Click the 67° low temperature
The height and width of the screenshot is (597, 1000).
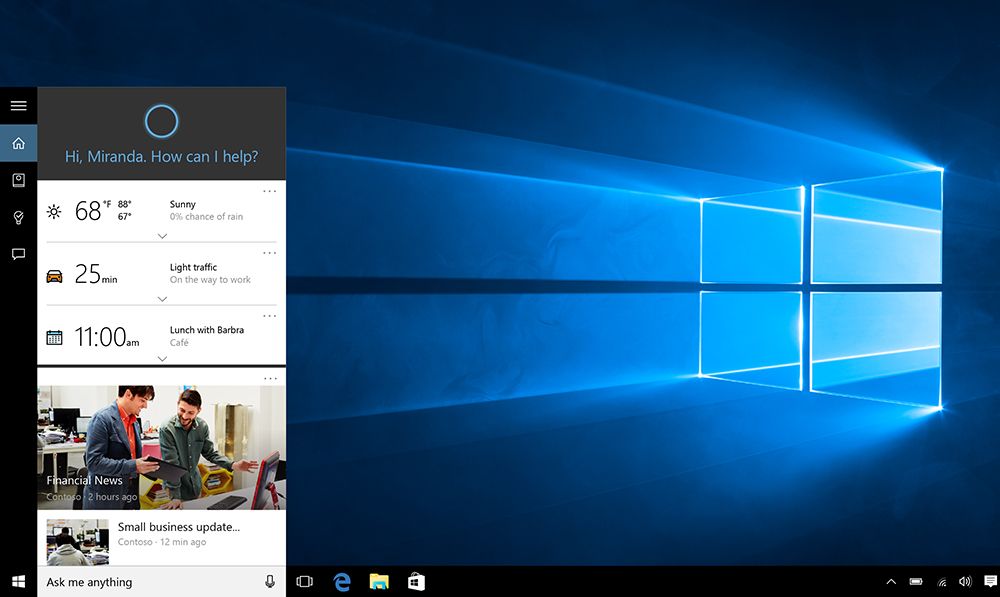(124, 216)
